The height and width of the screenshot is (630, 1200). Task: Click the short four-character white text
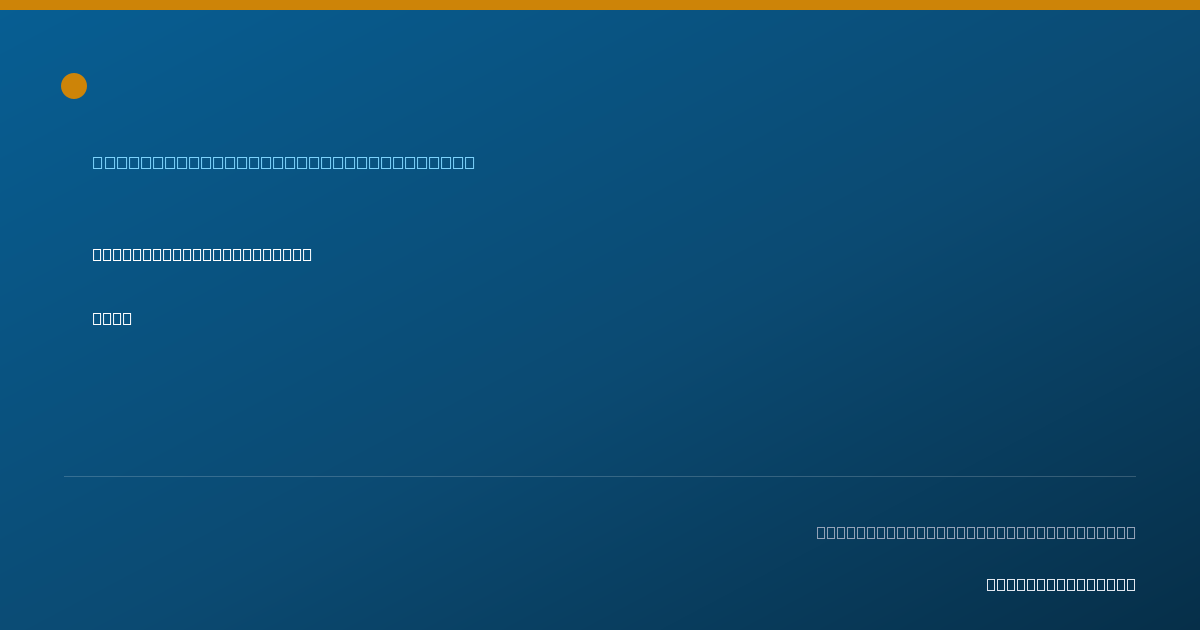click(x=112, y=318)
